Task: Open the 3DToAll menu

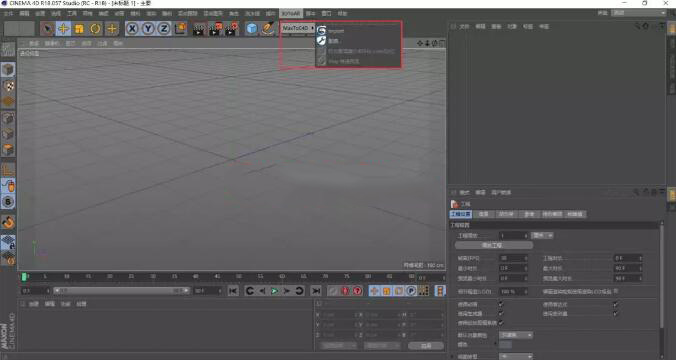Action: [291, 14]
